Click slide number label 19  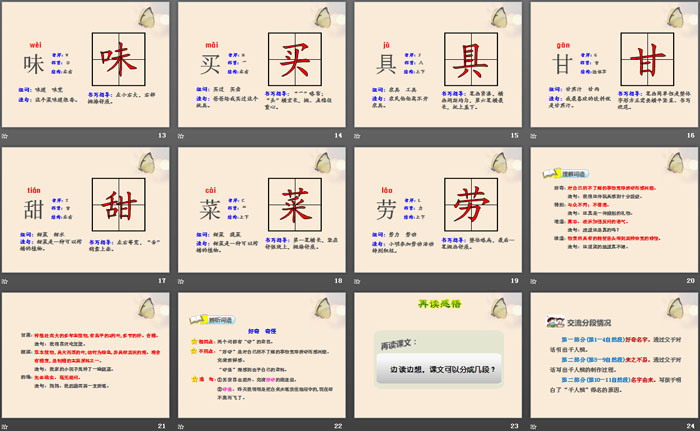tap(515, 280)
